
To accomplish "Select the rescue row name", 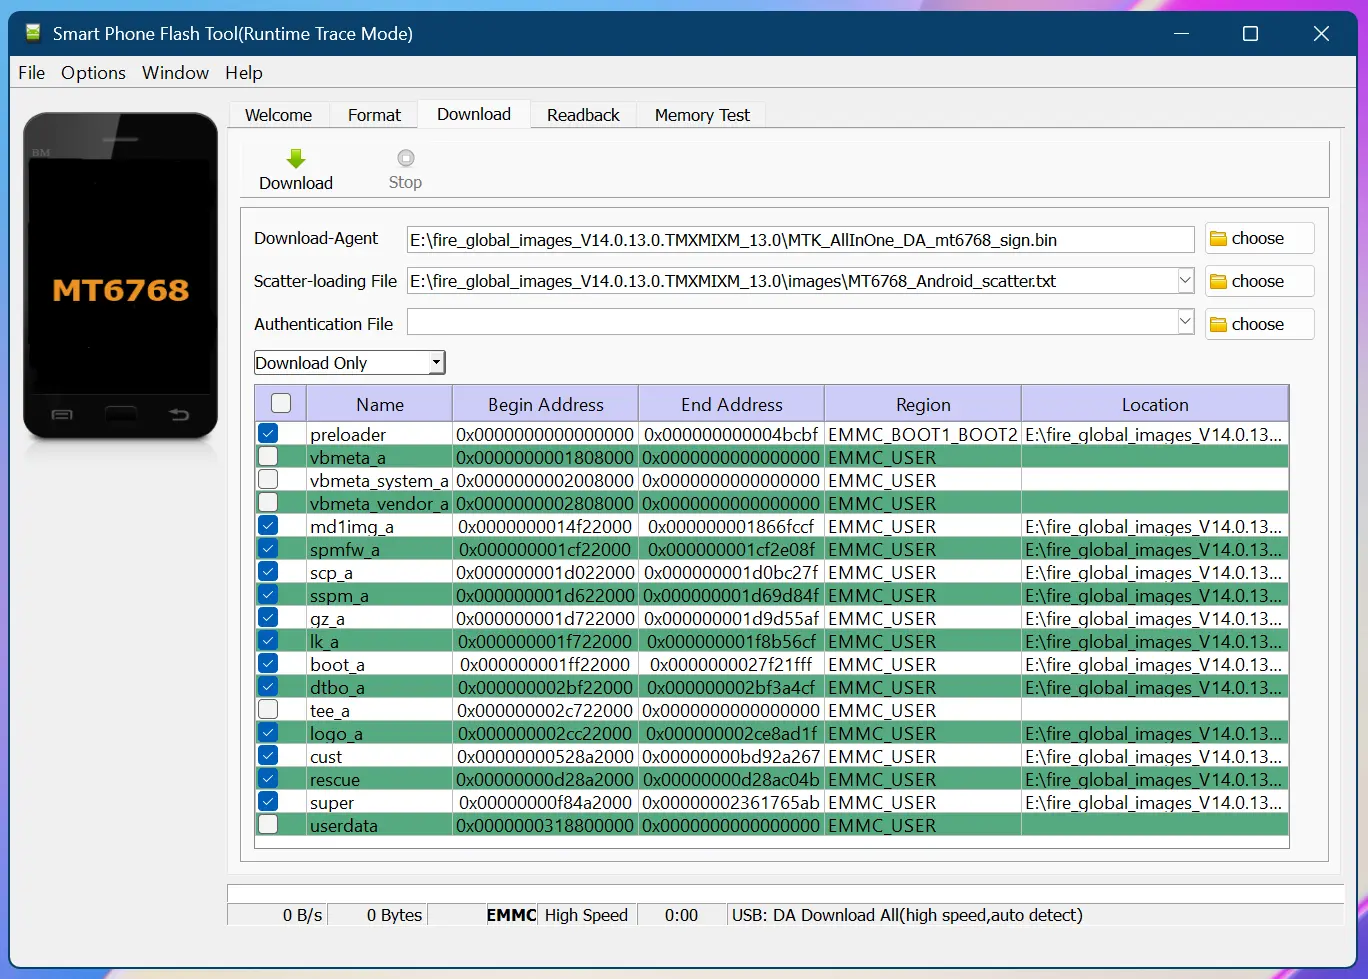I will 335,779.
